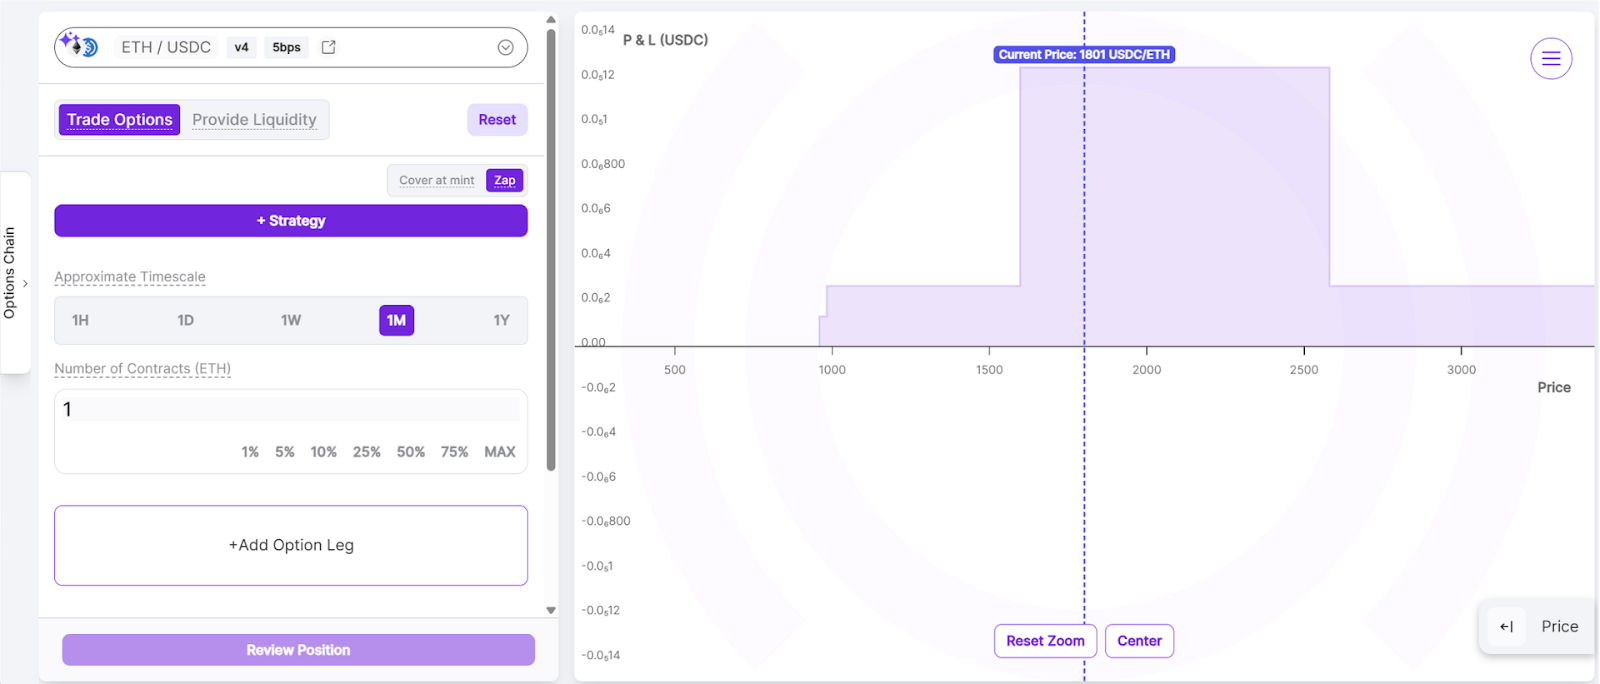Select the Zap option
The width and height of the screenshot is (1600, 684).
tap(505, 181)
